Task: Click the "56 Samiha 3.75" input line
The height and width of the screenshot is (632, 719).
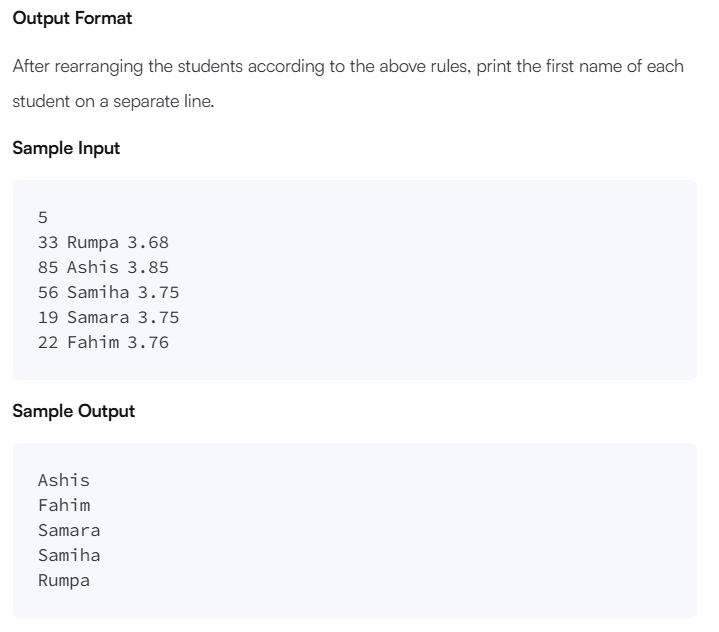Action: (x=108, y=292)
